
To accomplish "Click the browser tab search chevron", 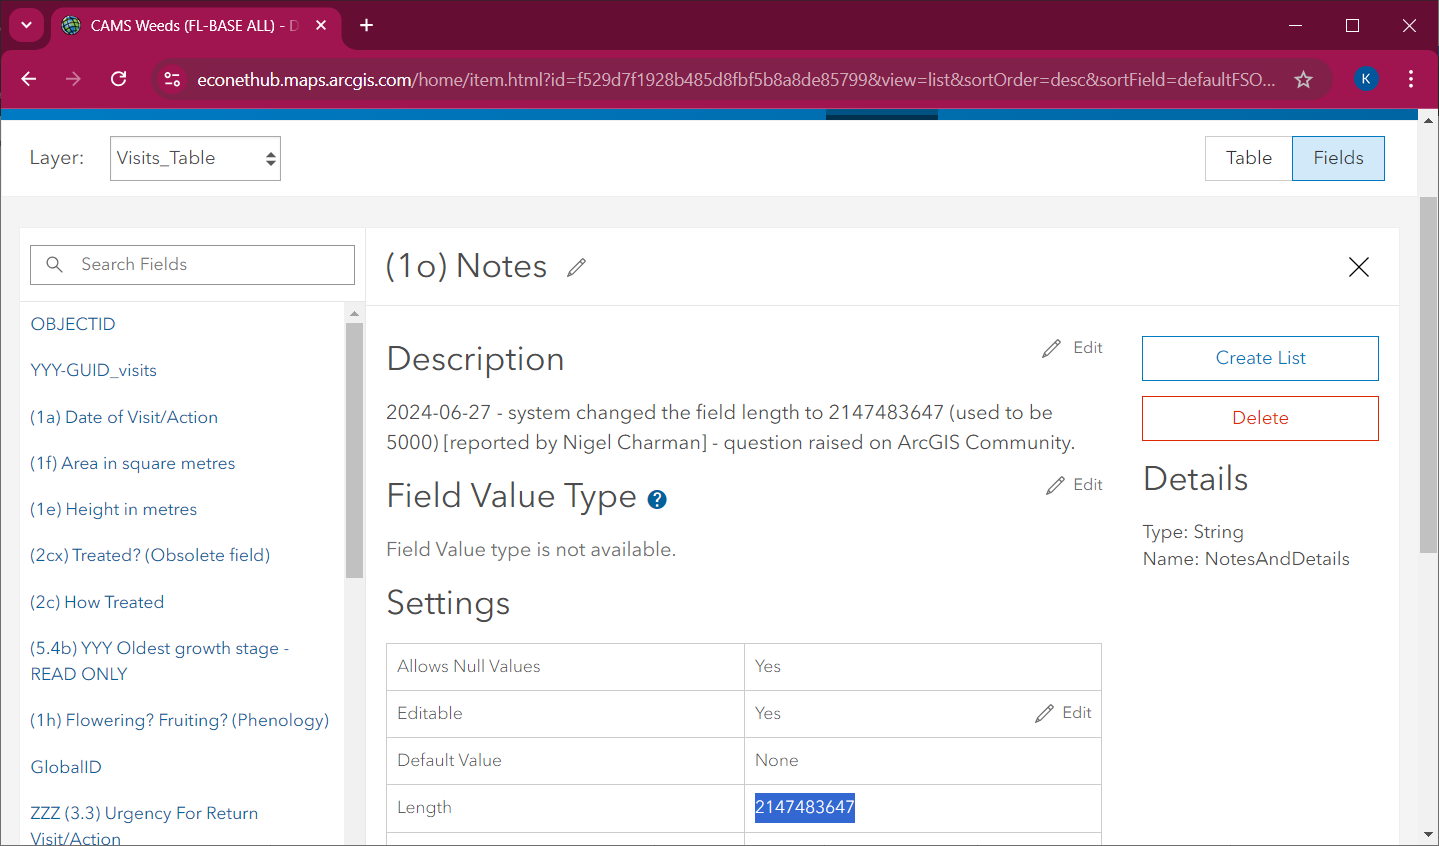I will 26,25.
